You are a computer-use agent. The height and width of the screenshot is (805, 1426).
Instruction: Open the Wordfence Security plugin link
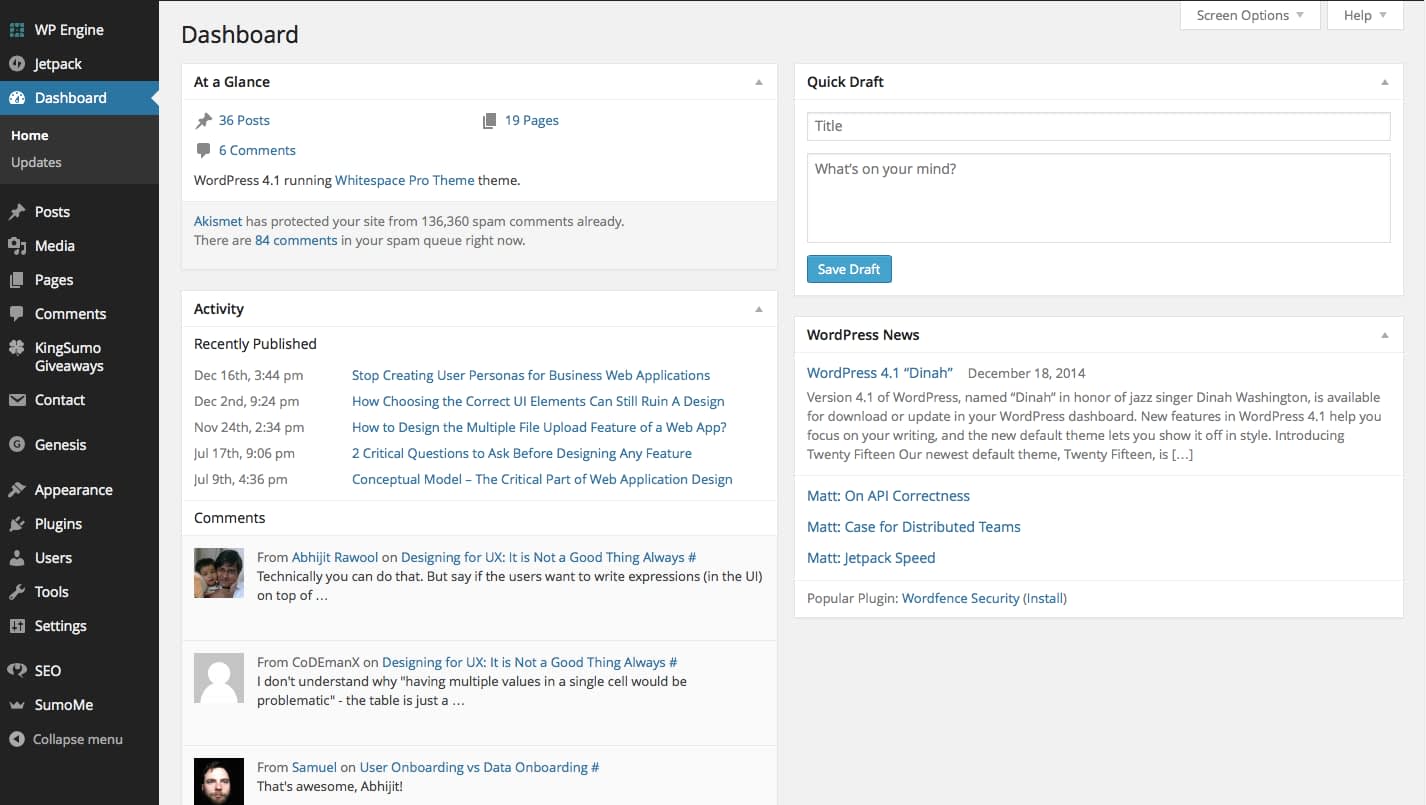click(x=961, y=598)
